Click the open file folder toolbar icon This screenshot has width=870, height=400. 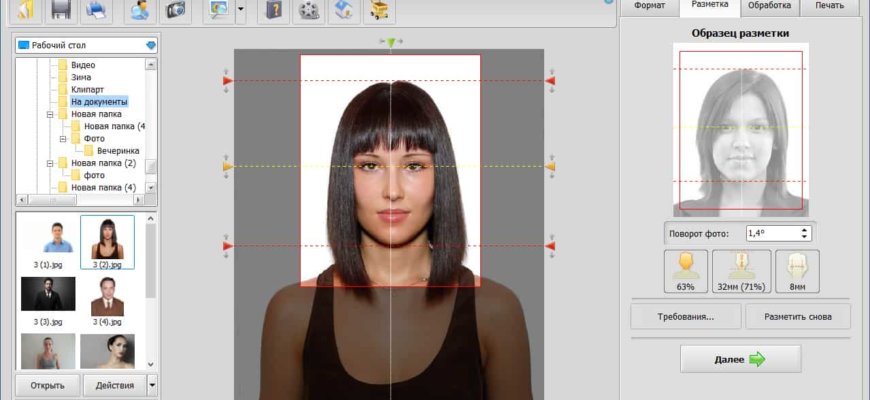pyautogui.click(x=24, y=11)
